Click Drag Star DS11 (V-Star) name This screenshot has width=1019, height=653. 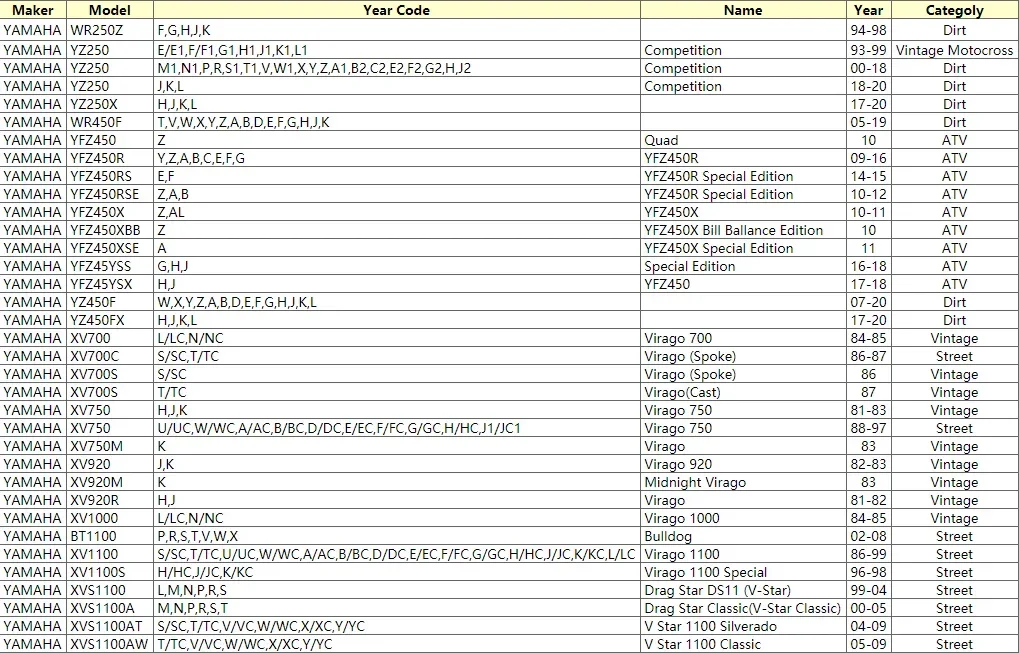743,590
